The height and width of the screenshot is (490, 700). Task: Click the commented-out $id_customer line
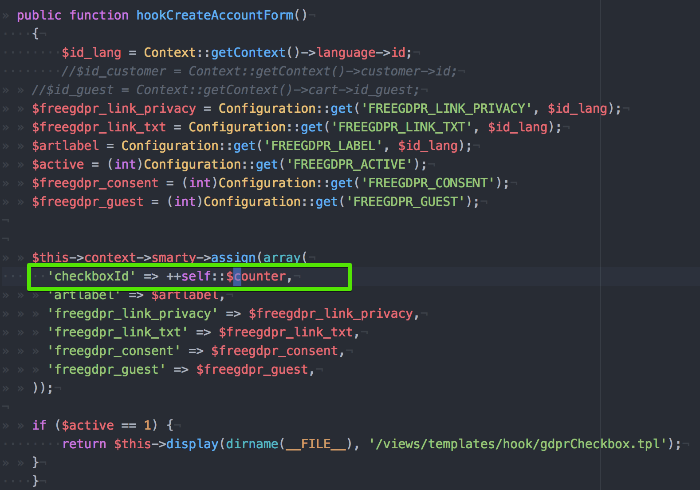tap(258, 70)
